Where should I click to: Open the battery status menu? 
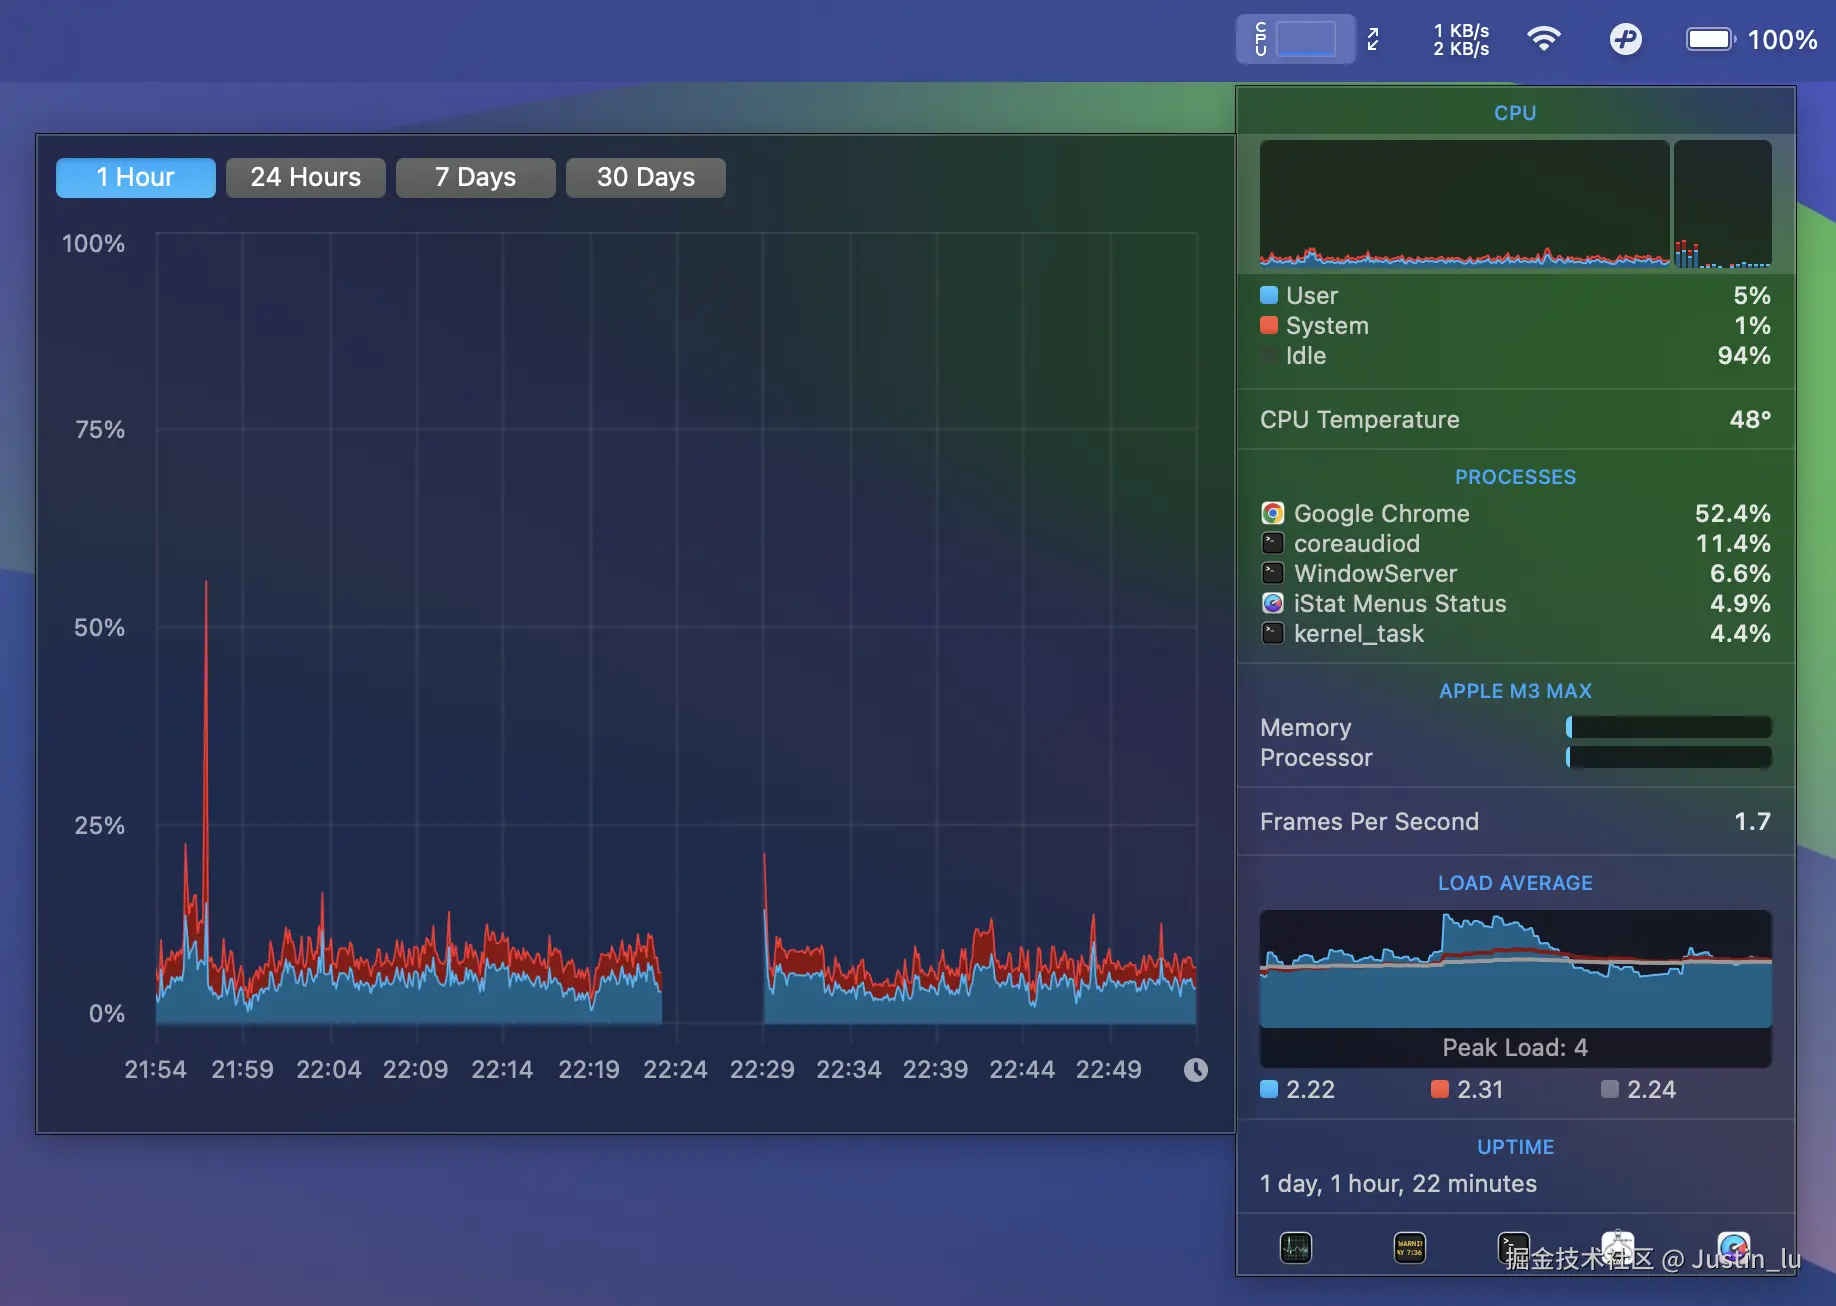pyautogui.click(x=1752, y=40)
